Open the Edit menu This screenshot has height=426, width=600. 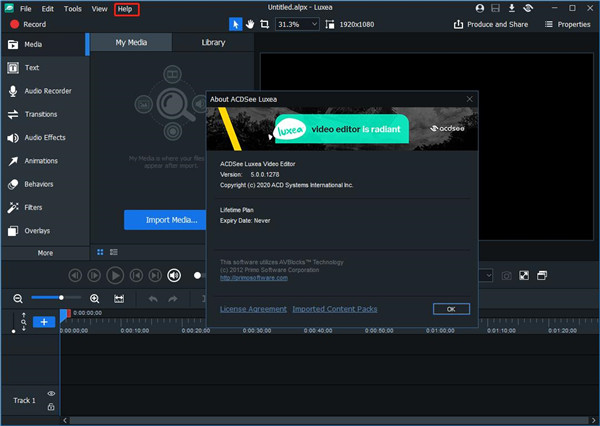(x=47, y=9)
